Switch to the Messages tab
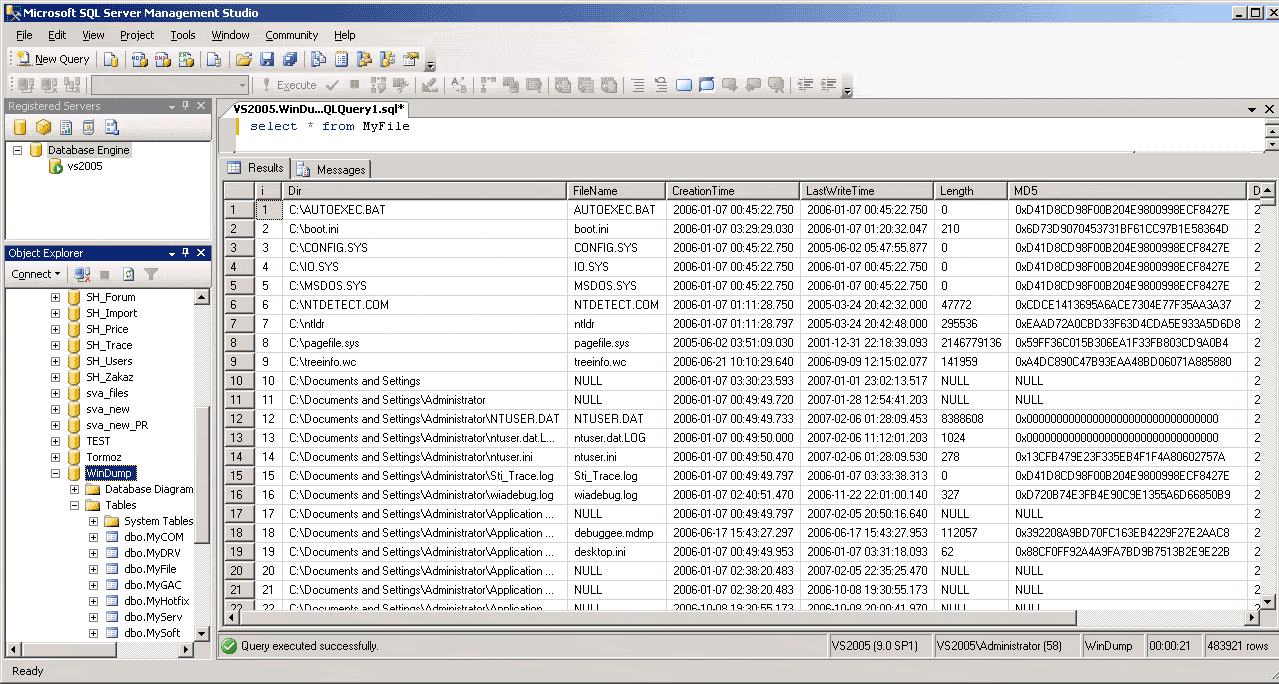The width and height of the screenshot is (1279, 684). click(332, 169)
